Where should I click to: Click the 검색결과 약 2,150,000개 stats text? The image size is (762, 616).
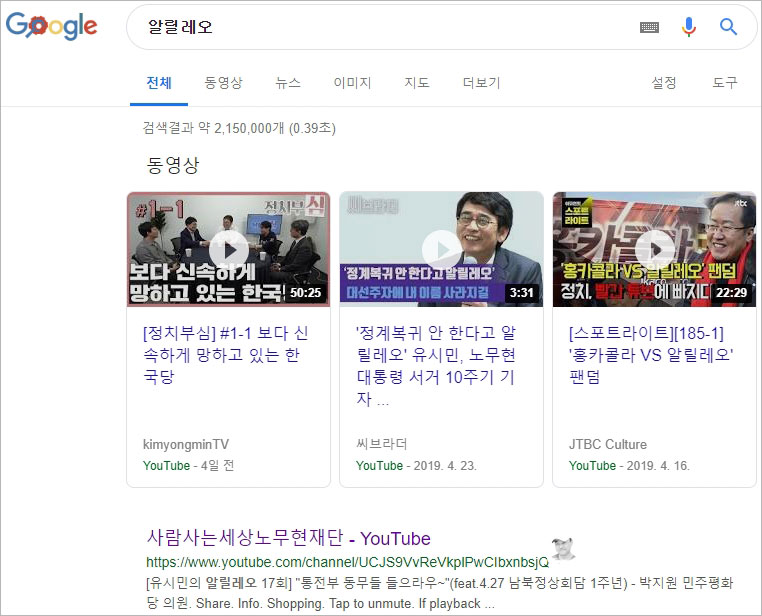coord(239,128)
